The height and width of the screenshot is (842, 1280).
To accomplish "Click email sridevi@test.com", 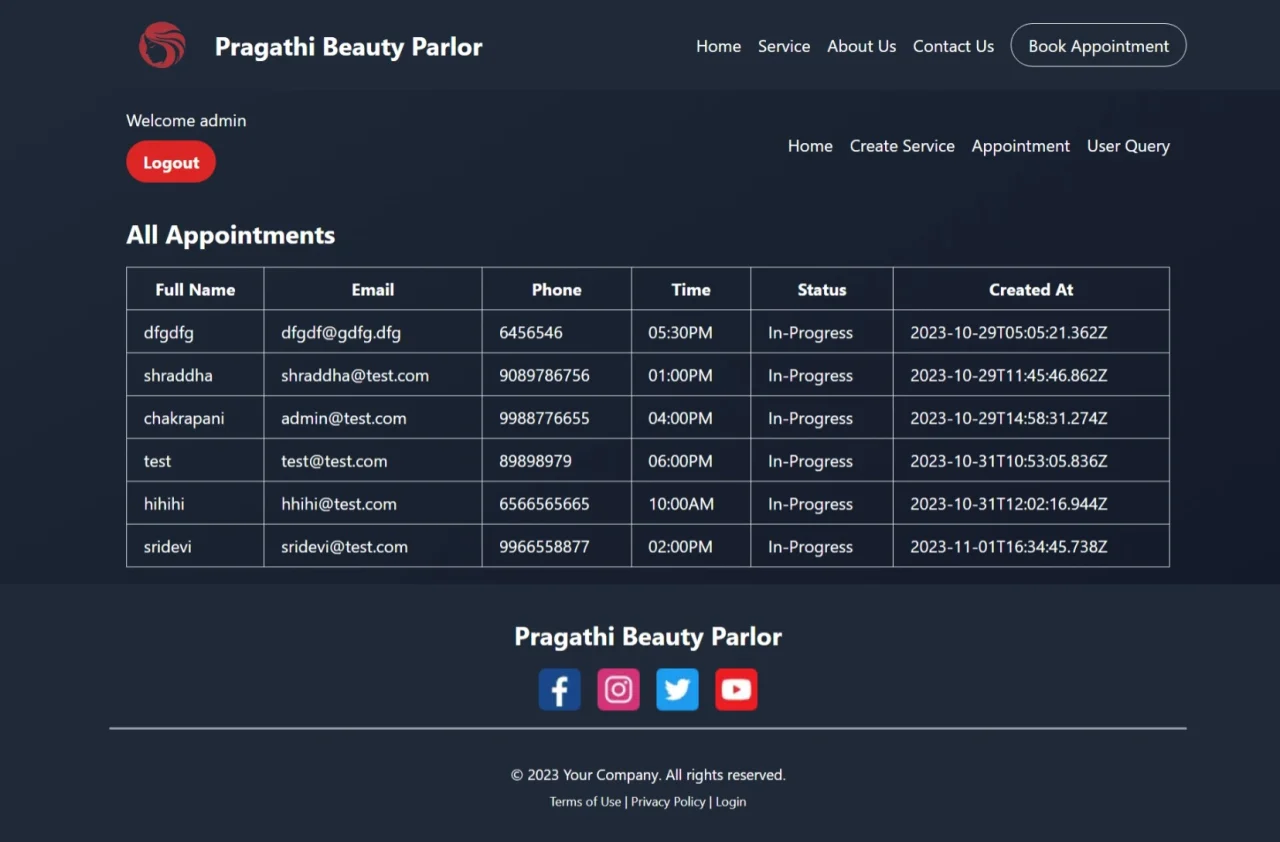I will tap(344, 547).
